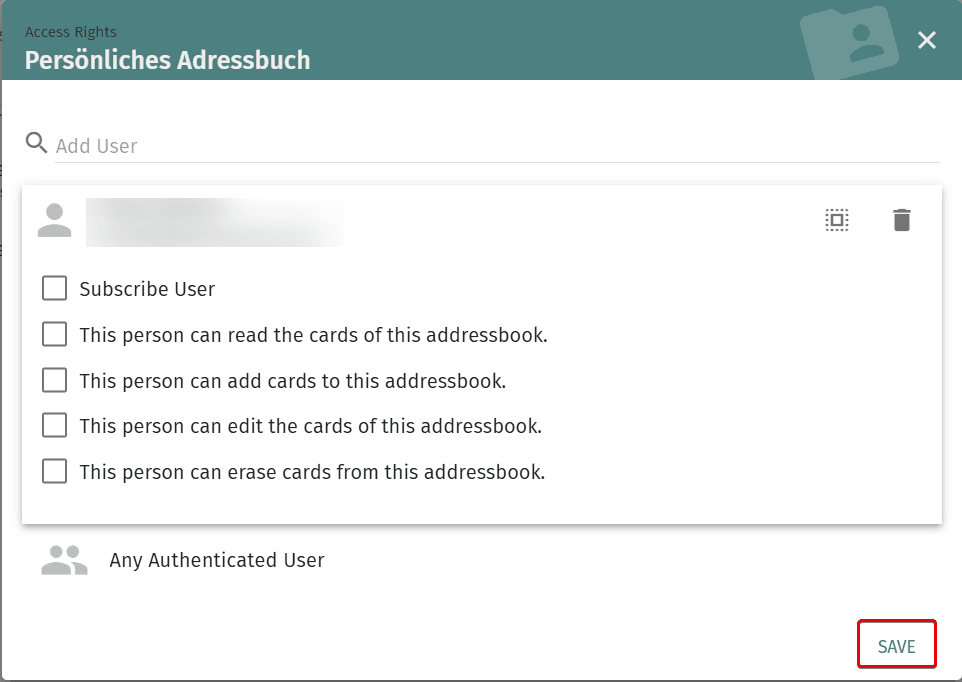Click the magnifier search icon

pos(36,143)
